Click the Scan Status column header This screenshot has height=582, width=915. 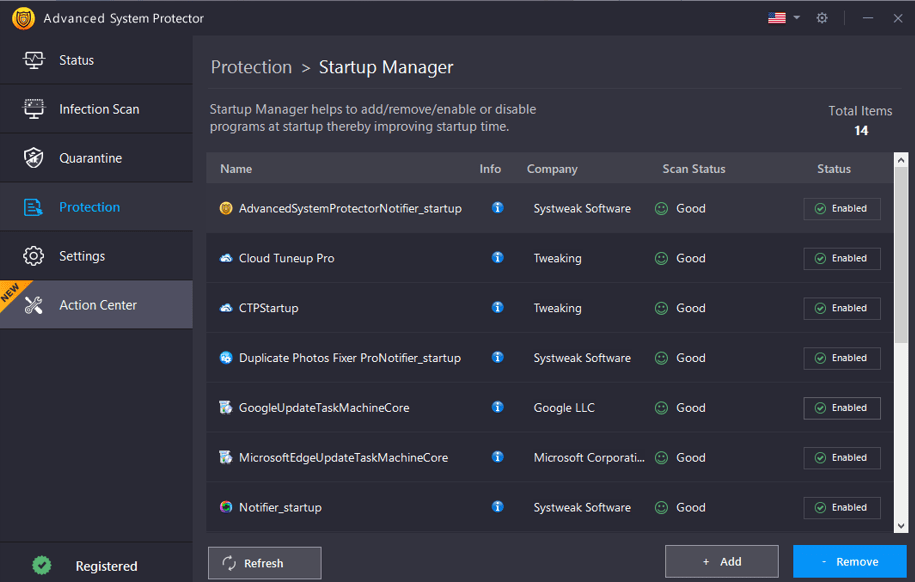[x=694, y=169]
